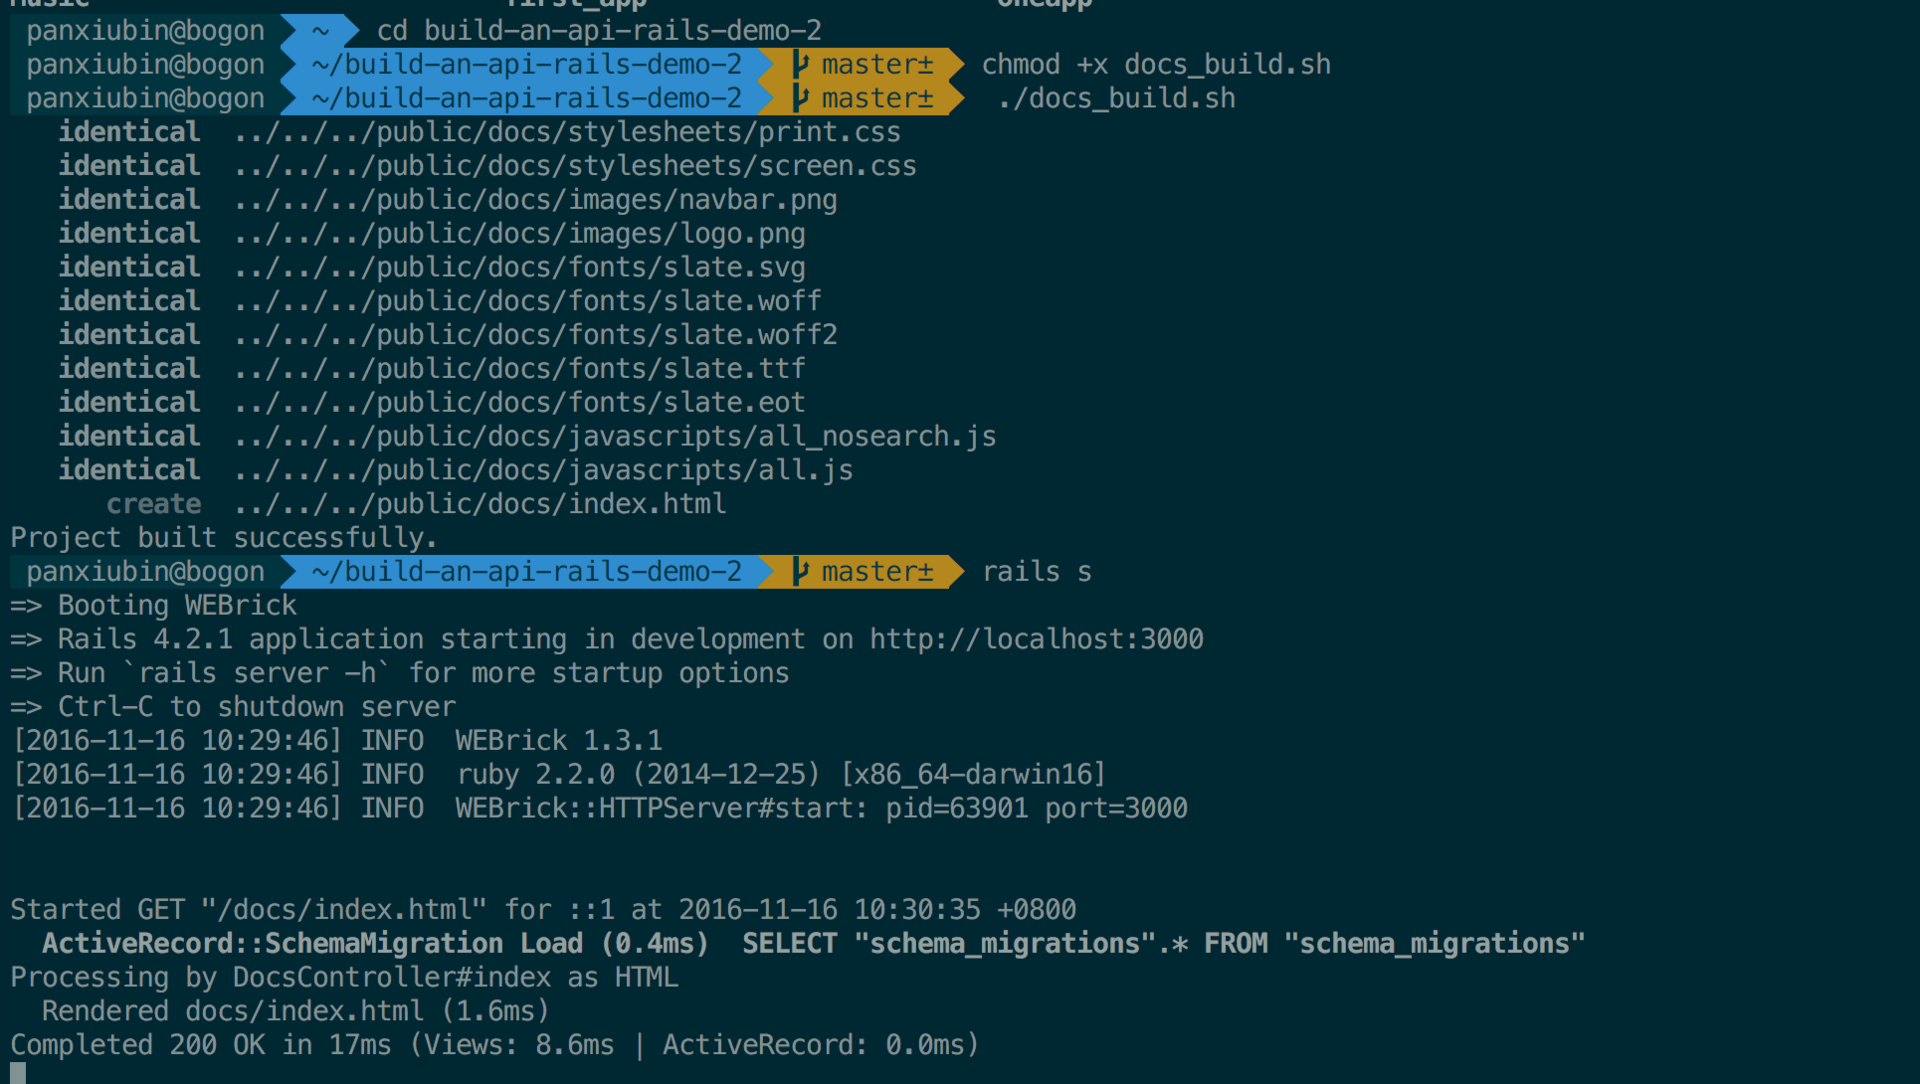Screen dimensions: 1920x1084
Task: Click the git branch icon beside ./docs_build.sh
Action: point(800,99)
